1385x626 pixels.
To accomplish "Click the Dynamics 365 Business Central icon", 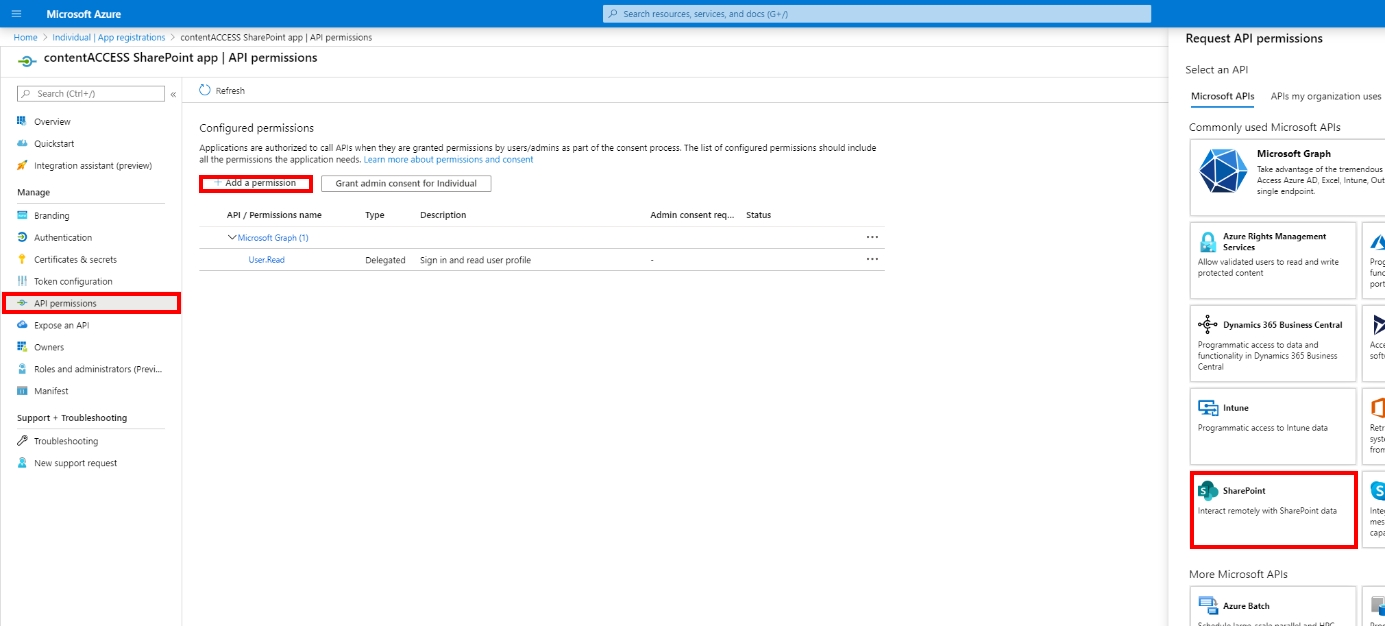I will coord(1207,325).
